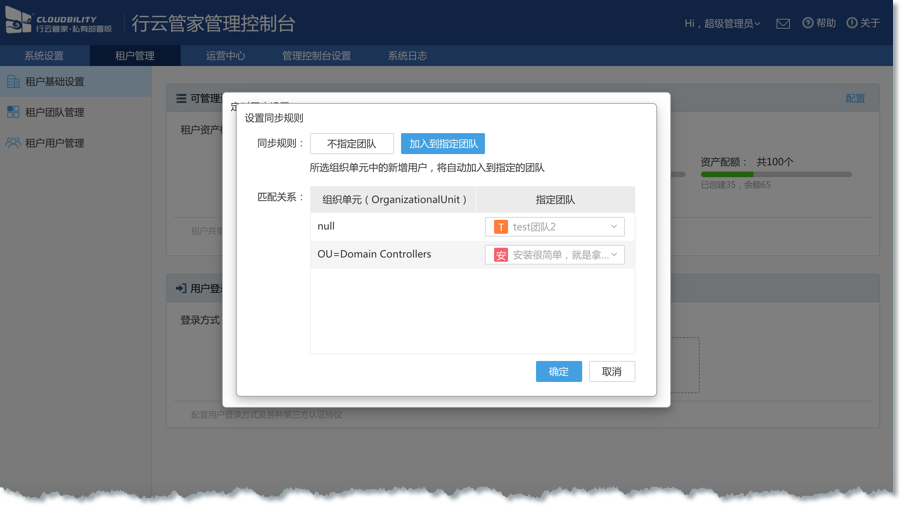The height and width of the screenshot is (506, 900).
Task: Click the orange T team avatar icon
Action: pos(501,227)
